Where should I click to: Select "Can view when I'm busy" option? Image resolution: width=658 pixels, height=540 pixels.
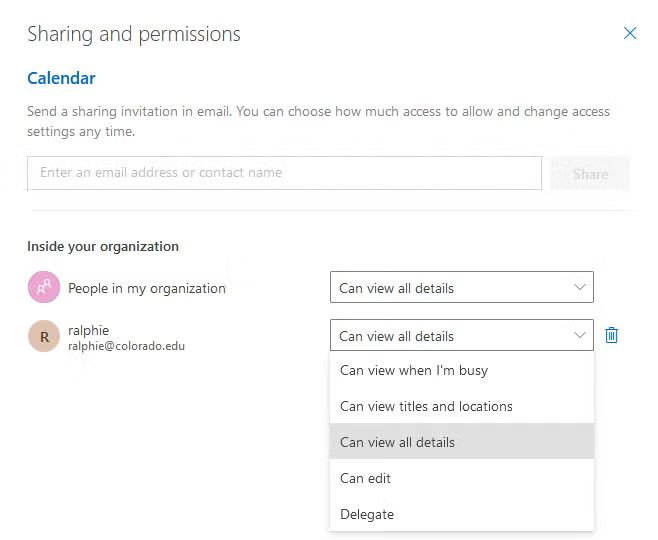coord(414,371)
